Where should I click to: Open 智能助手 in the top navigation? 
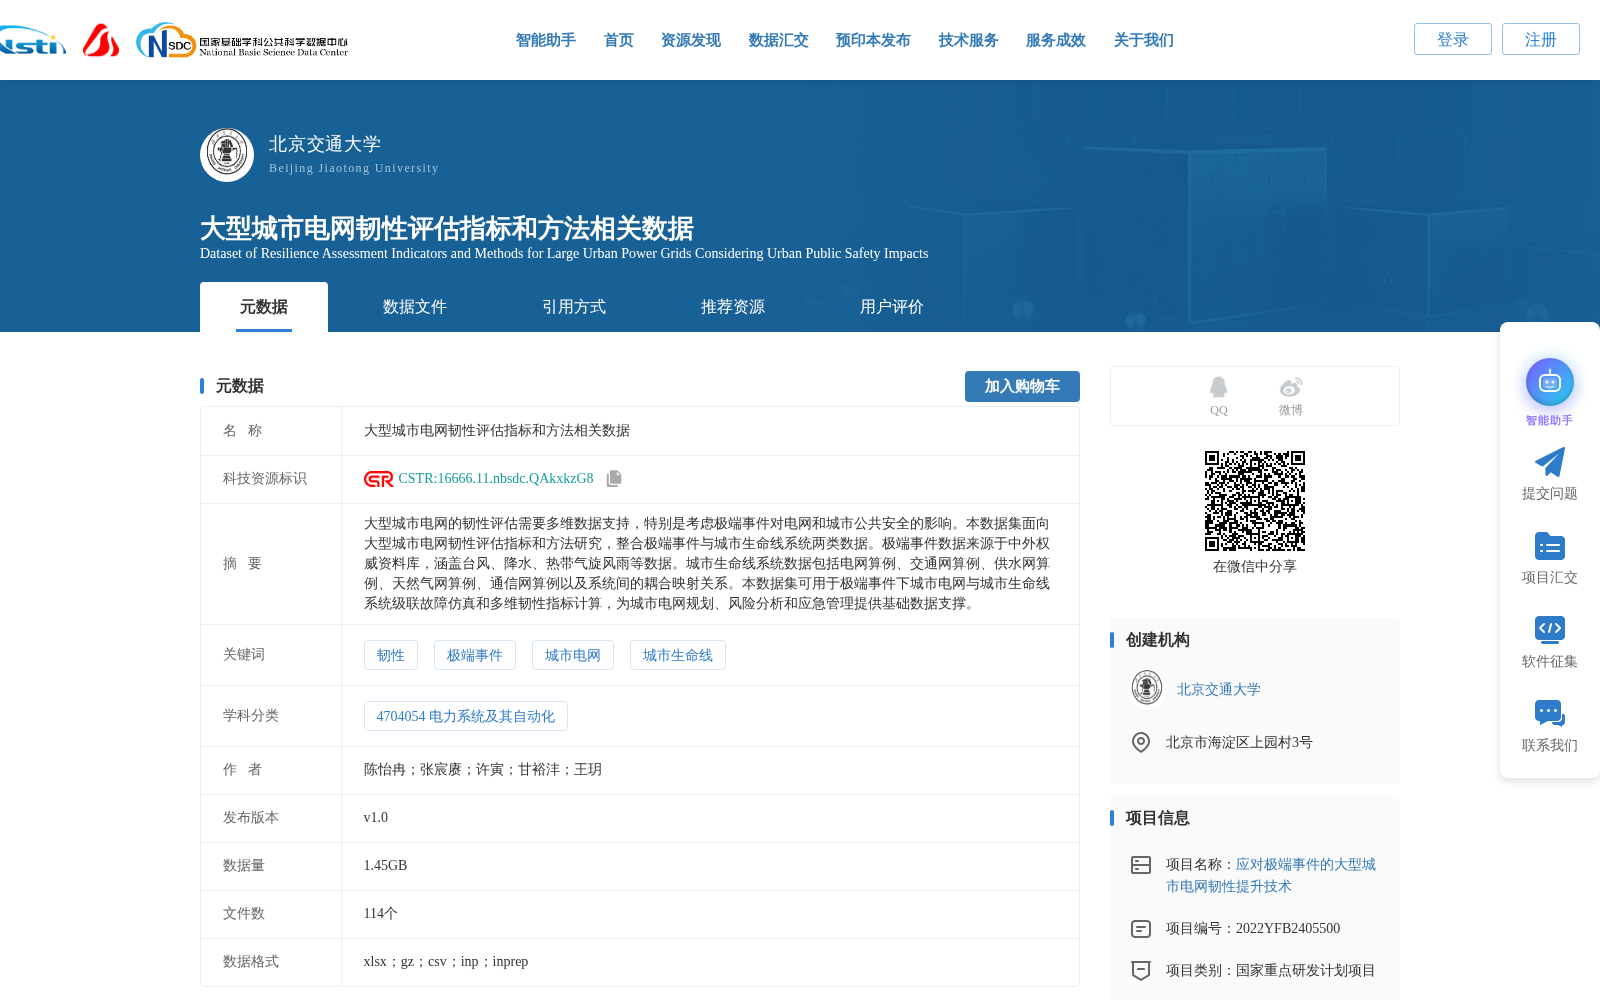click(x=546, y=40)
